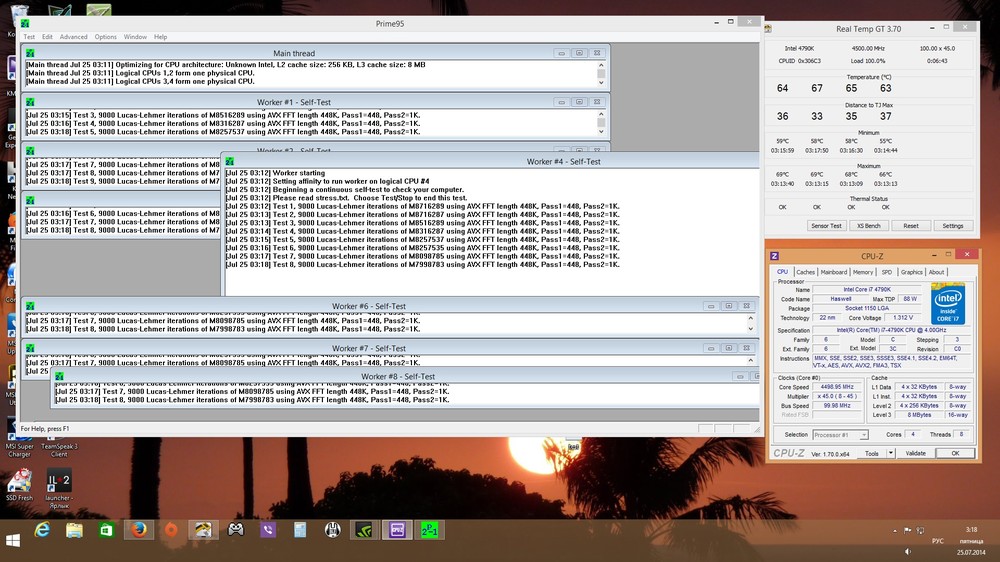
Task: Click the Prime95 taskbar icon
Action: (428, 529)
